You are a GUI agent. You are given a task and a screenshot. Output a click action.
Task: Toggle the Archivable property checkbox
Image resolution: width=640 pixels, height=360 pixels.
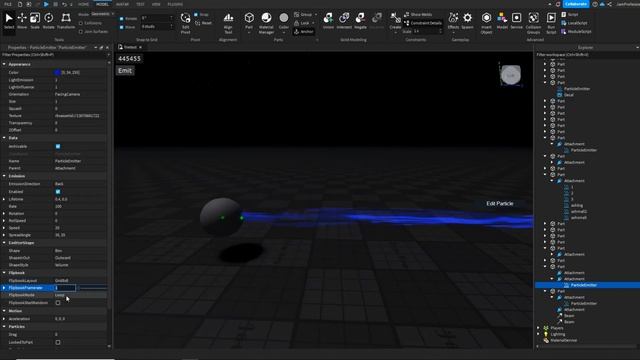(x=58, y=147)
